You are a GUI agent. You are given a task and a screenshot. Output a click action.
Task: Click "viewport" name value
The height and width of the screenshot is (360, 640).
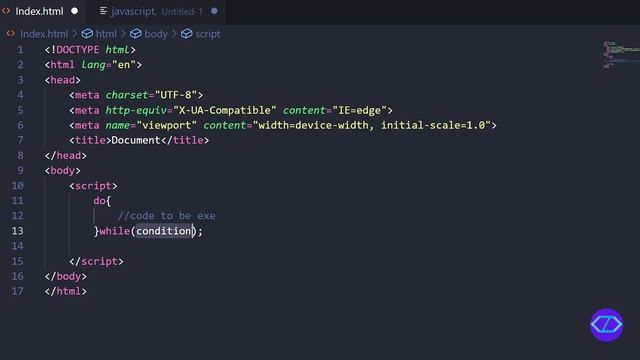167,125
